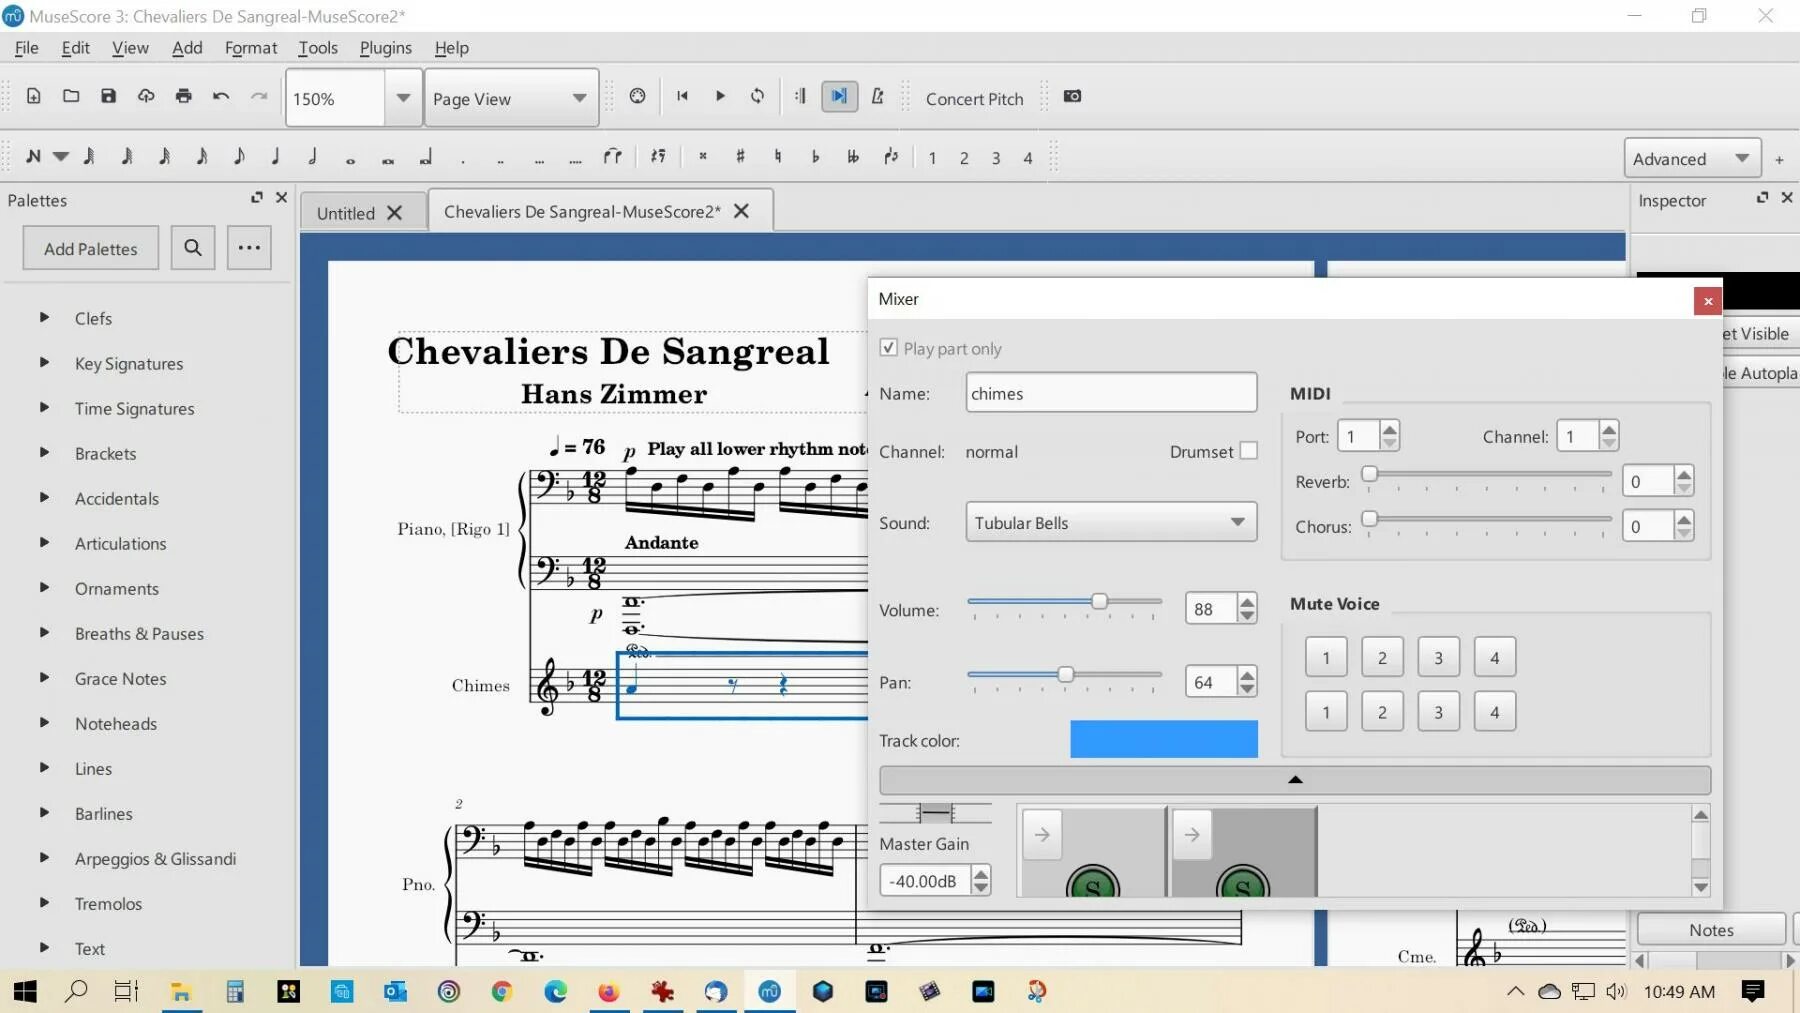Select the whole note duration
This screenshot has width=1800, height=1013.
coord(350,159)
